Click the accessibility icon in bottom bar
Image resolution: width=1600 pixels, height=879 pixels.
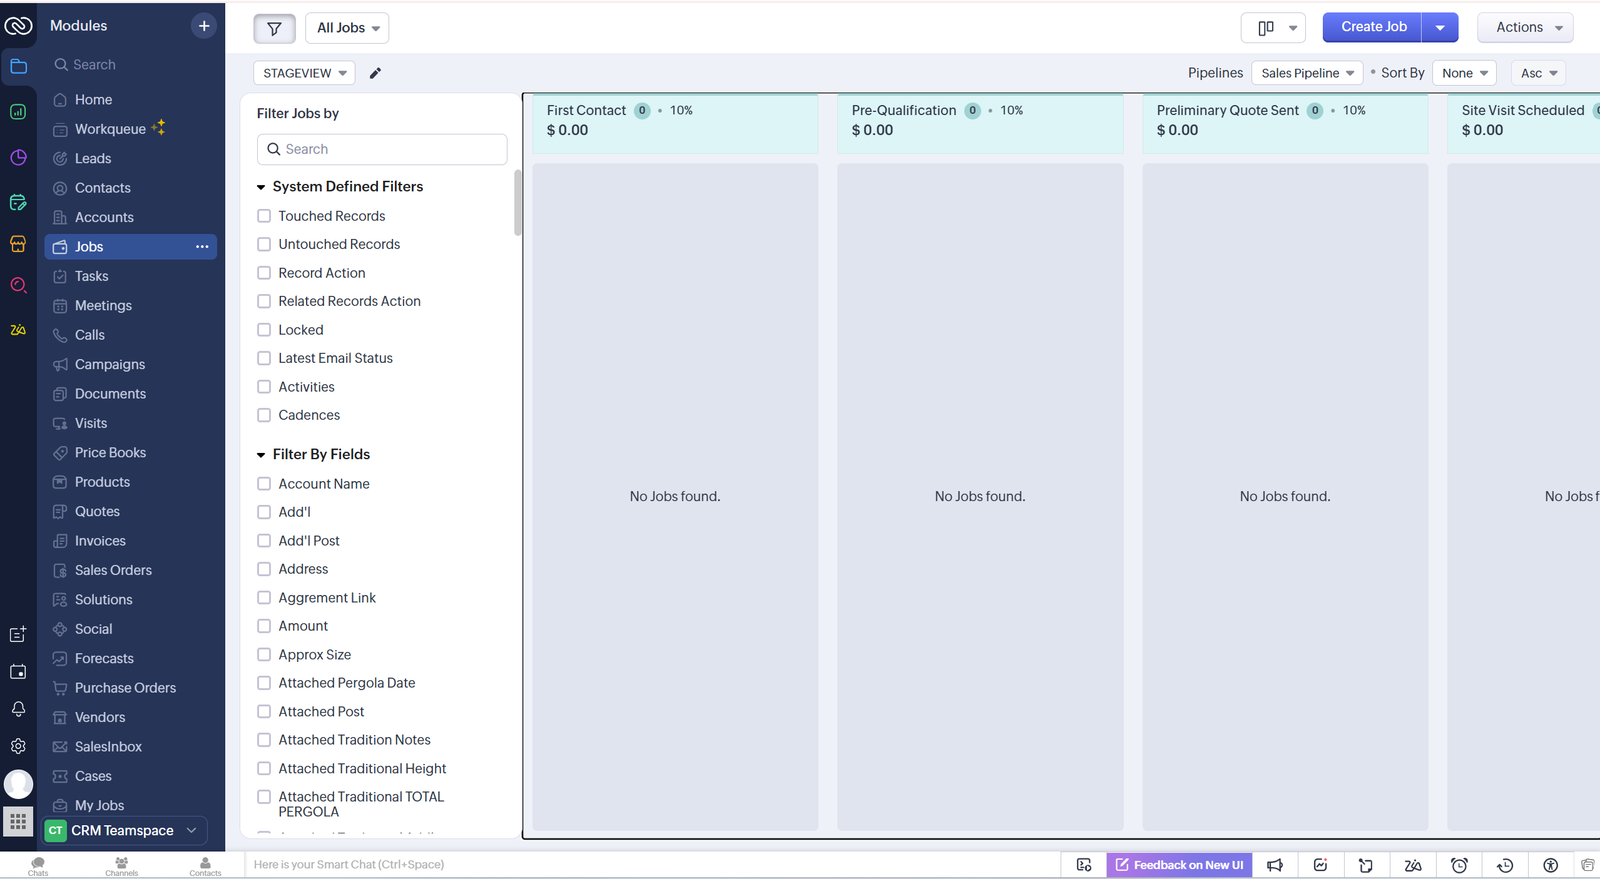coord(1551,865)
